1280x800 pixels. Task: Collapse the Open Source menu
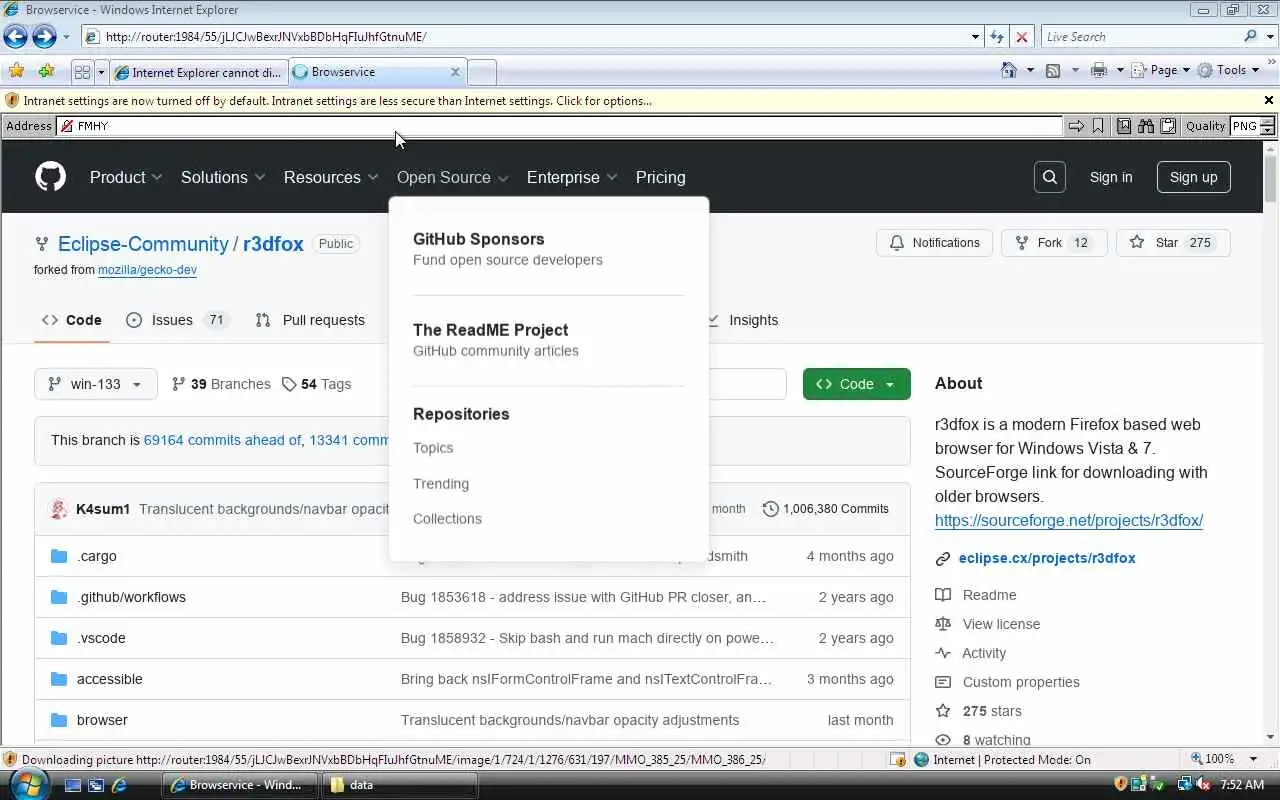(453, 177)
